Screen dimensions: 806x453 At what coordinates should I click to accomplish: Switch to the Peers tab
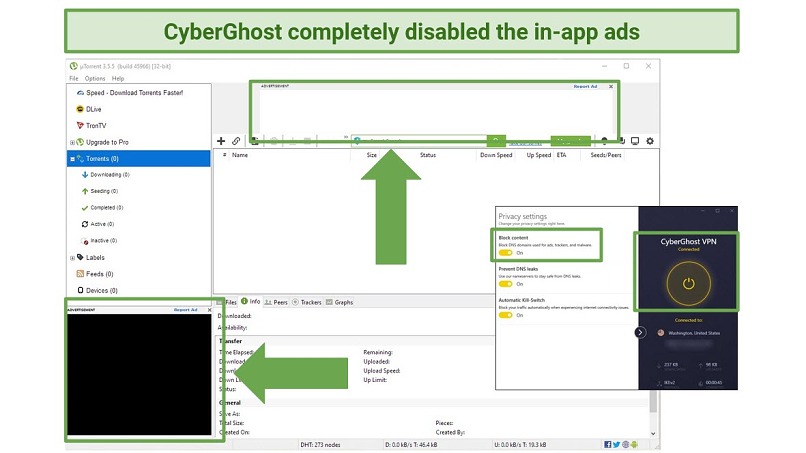tap(276, 302)
